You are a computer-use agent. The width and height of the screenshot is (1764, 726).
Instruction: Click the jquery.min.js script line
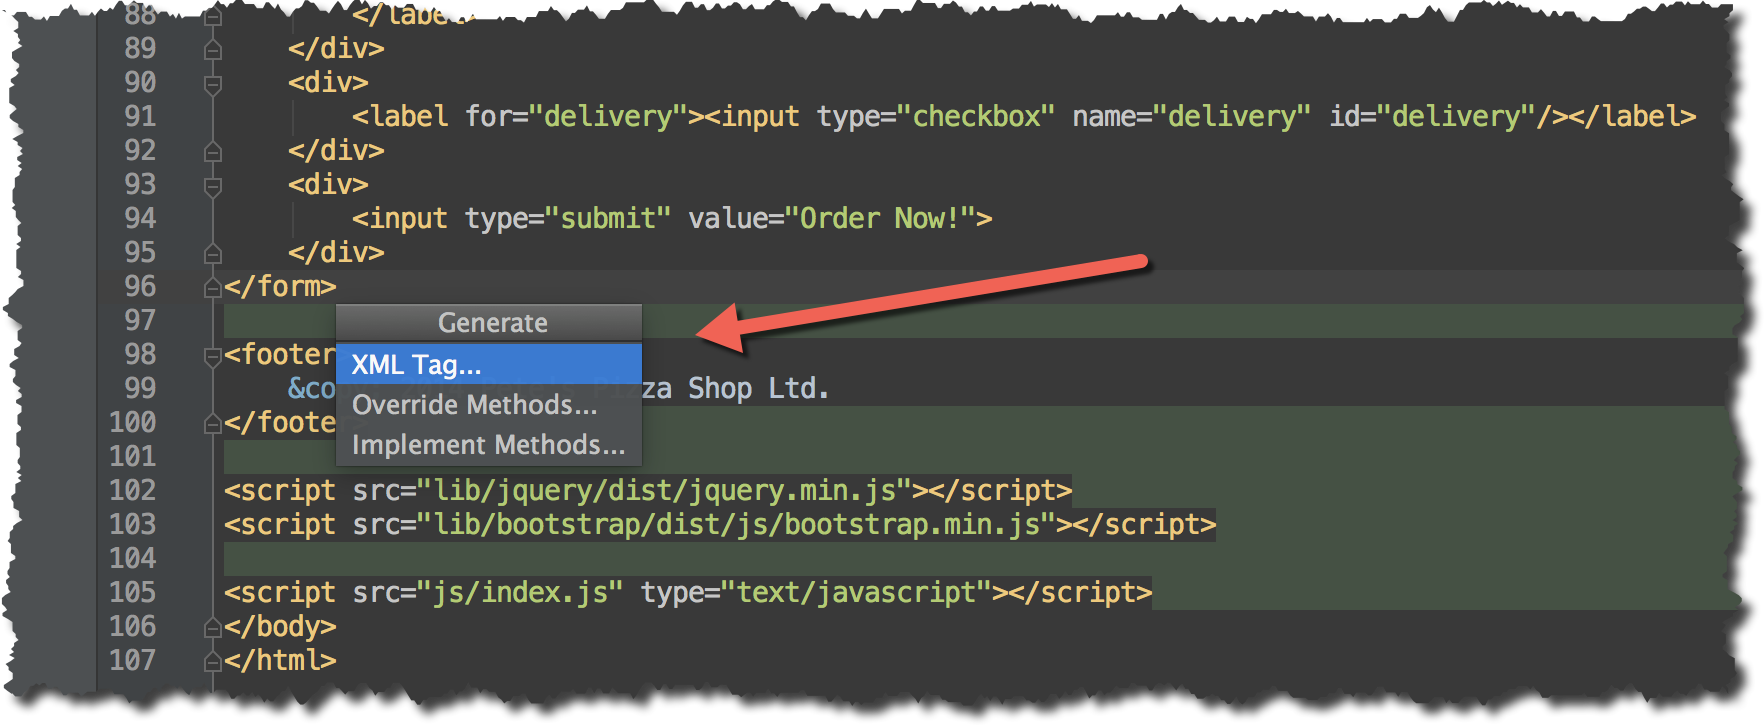point(648,490)
